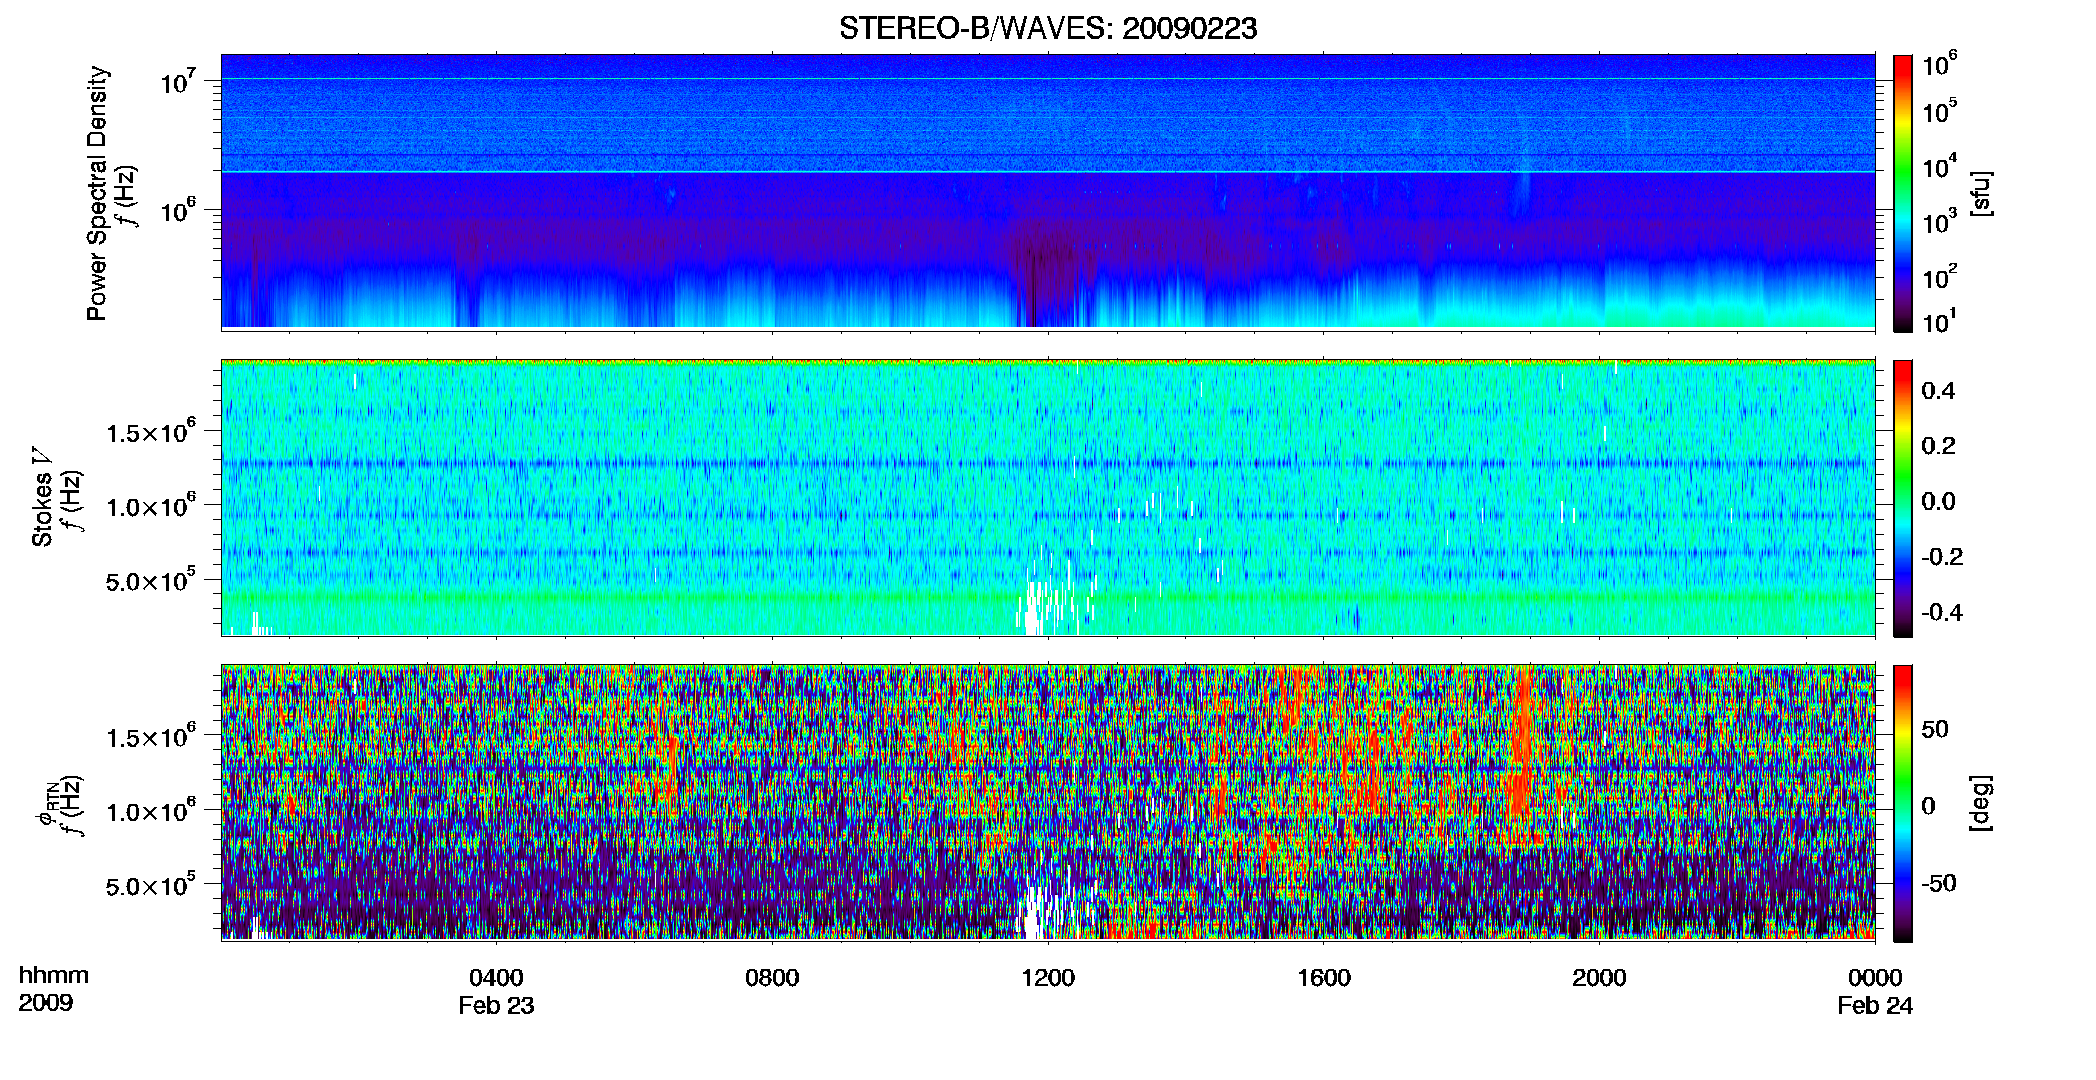Click the 2000 time axis label

click(x=1599, y=977)
